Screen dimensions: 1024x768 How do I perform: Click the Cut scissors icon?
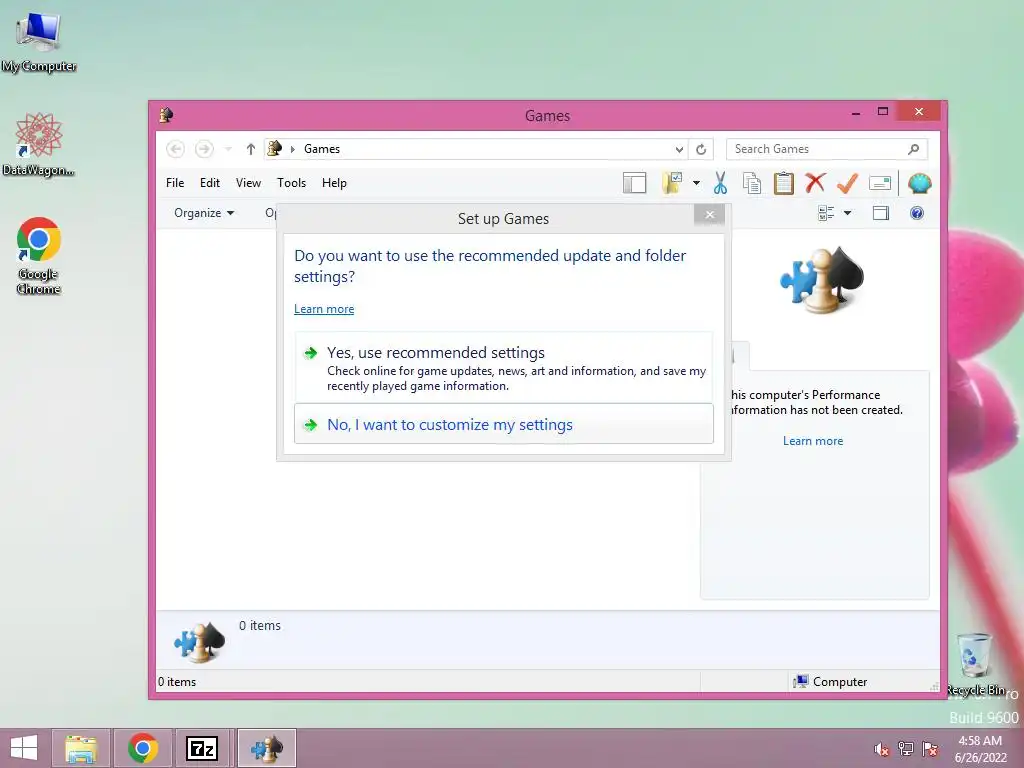[x=720, y=183]
